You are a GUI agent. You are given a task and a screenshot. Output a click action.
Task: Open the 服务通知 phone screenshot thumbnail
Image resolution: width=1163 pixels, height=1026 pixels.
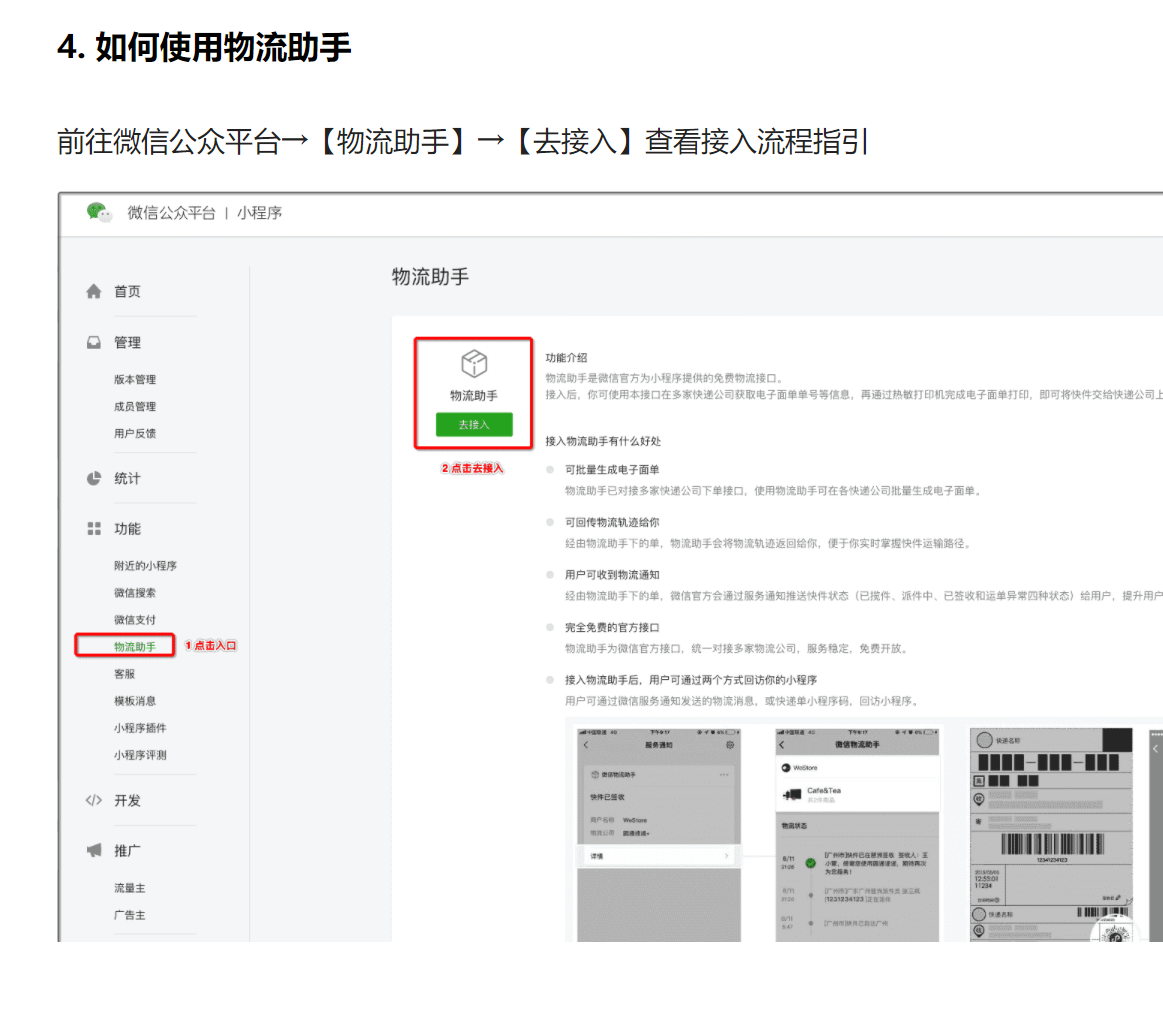tap(659, 835)
